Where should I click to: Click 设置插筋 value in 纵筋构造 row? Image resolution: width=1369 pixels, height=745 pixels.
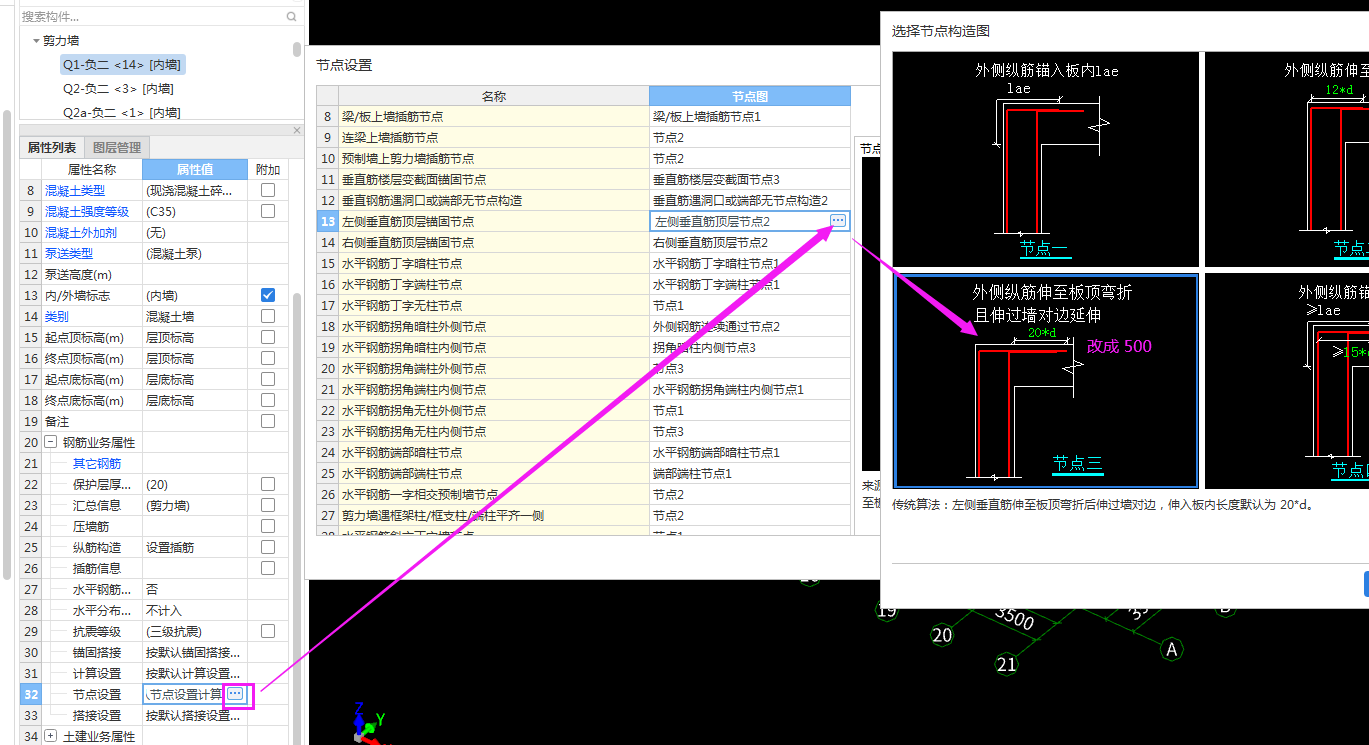click(x=195, y=547)
